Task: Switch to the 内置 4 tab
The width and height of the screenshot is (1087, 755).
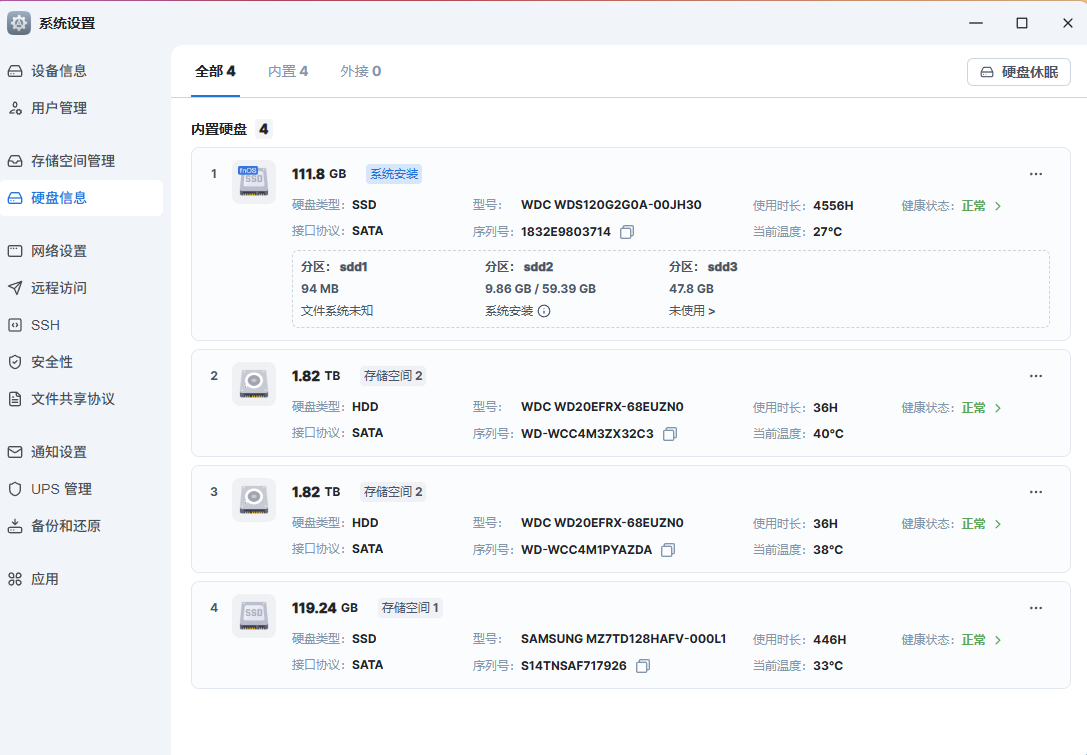Action: 288,71
